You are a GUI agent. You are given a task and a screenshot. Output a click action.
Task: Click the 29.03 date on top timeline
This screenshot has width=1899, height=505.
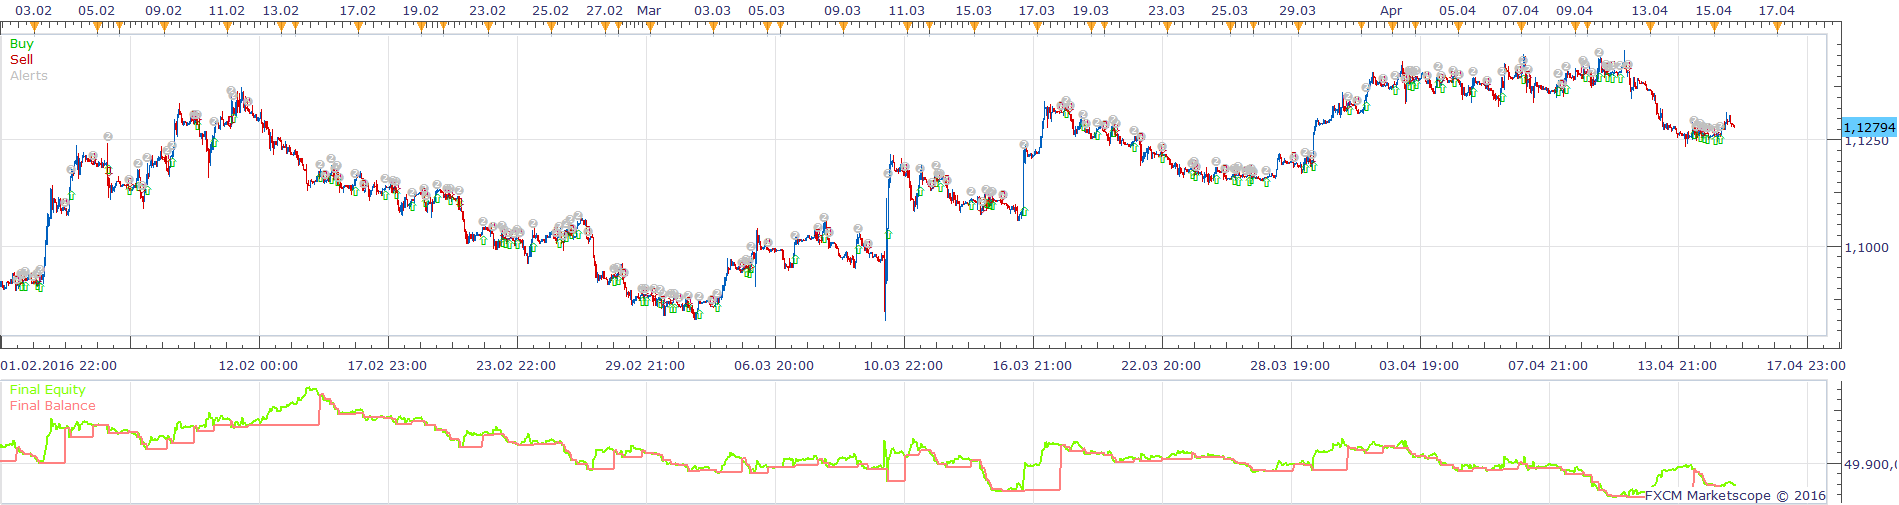click(1297, 10)
